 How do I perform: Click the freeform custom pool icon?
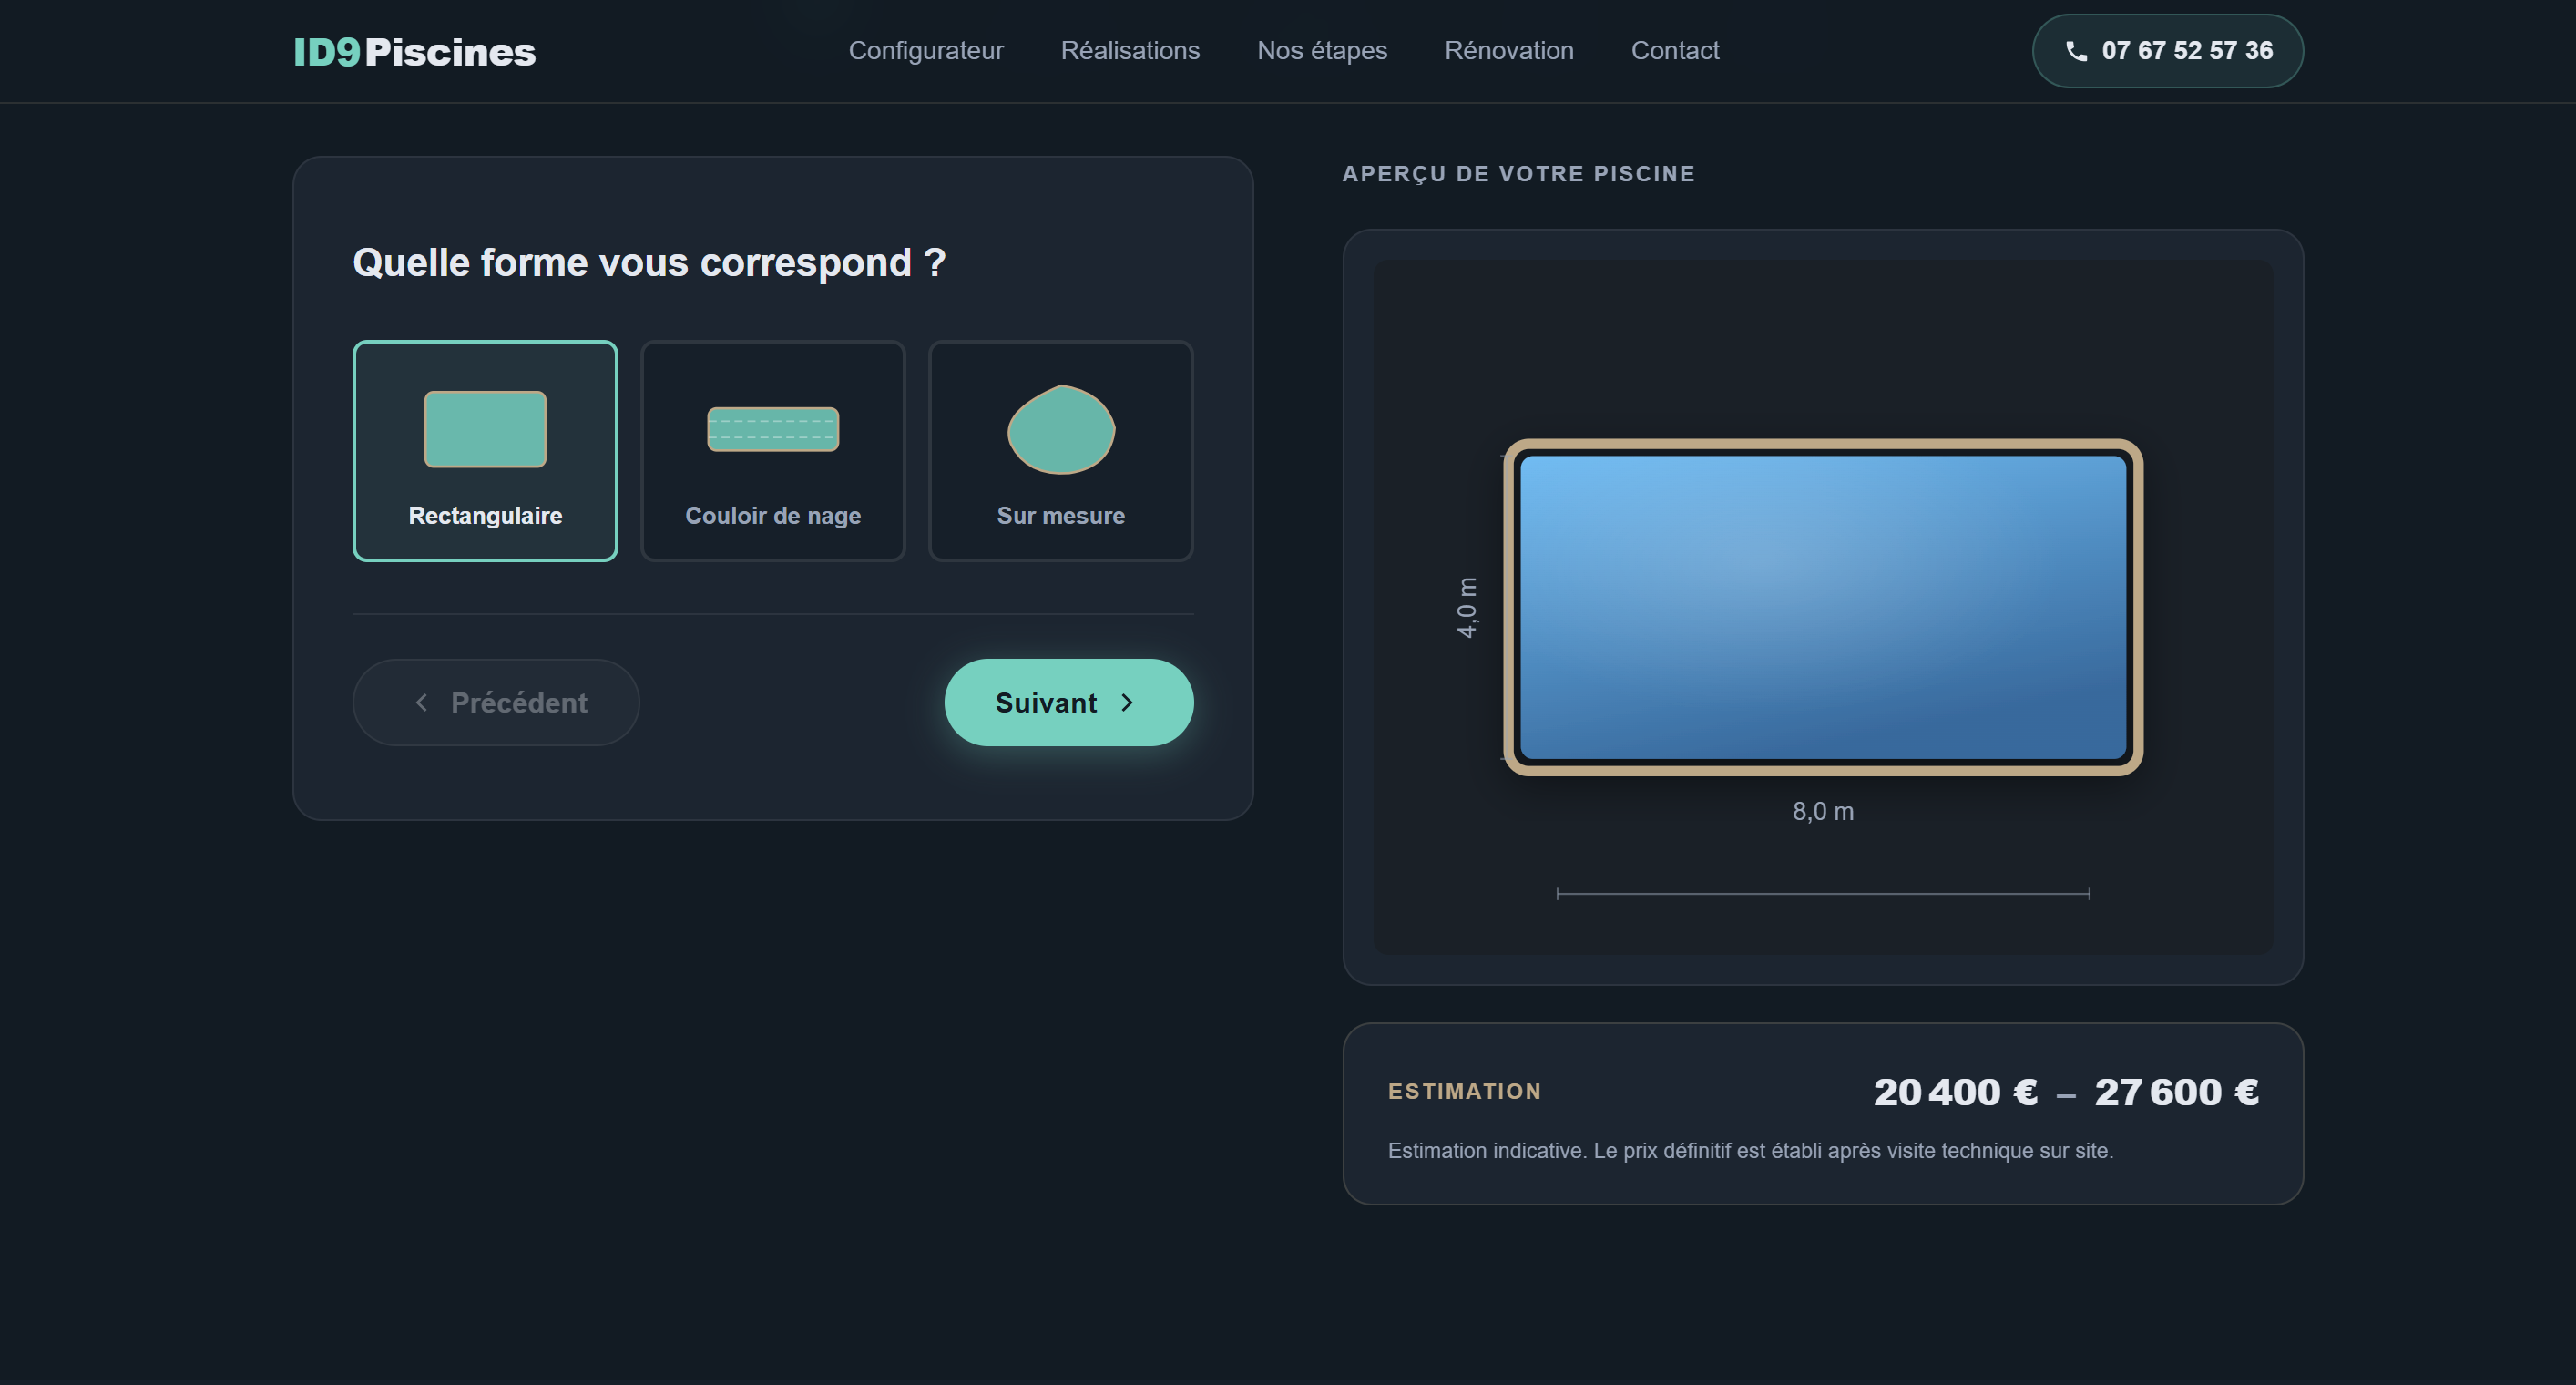click(x=1061, y=429)
